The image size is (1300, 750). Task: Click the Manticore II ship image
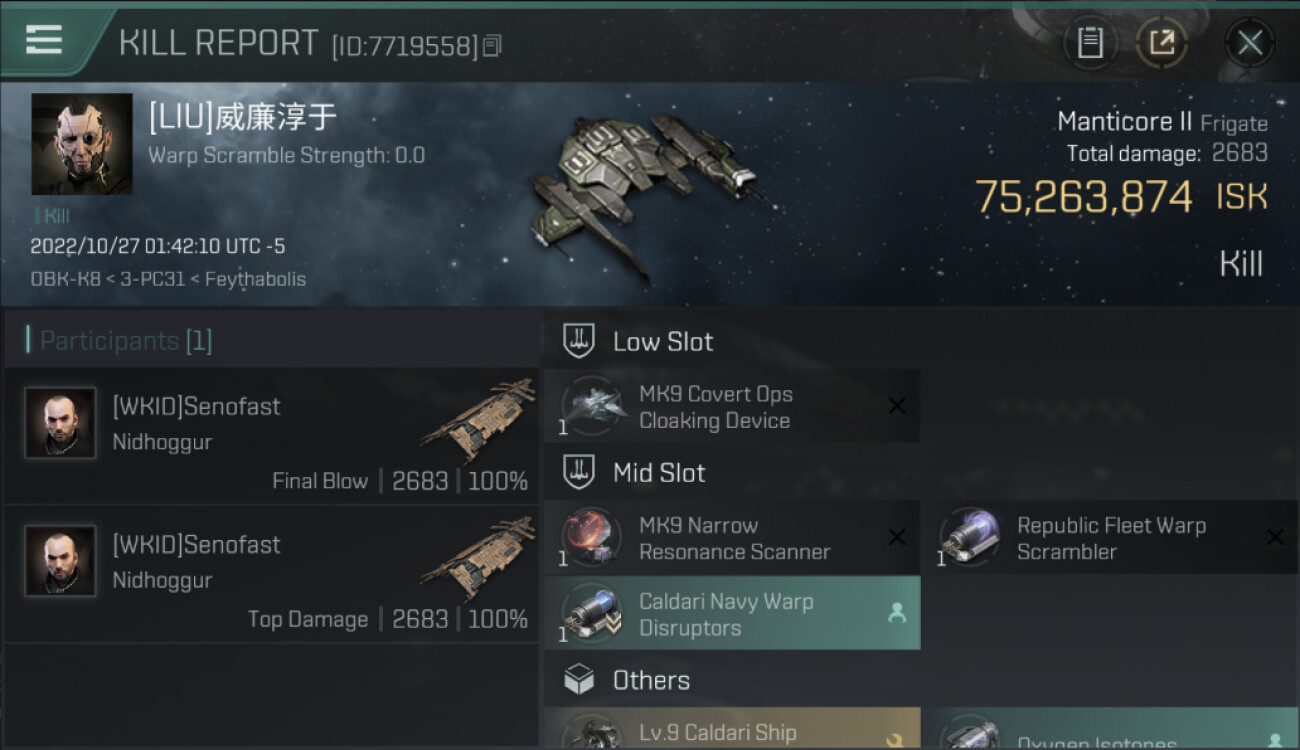(646, 192)
